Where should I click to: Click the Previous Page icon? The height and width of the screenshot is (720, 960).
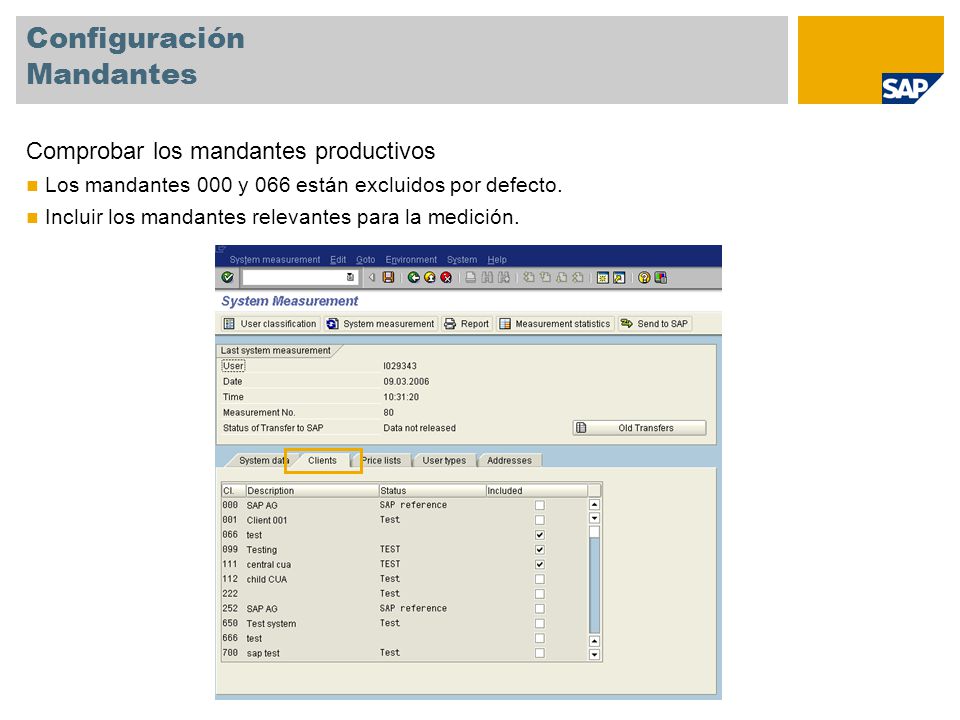[x=545, y=277]
